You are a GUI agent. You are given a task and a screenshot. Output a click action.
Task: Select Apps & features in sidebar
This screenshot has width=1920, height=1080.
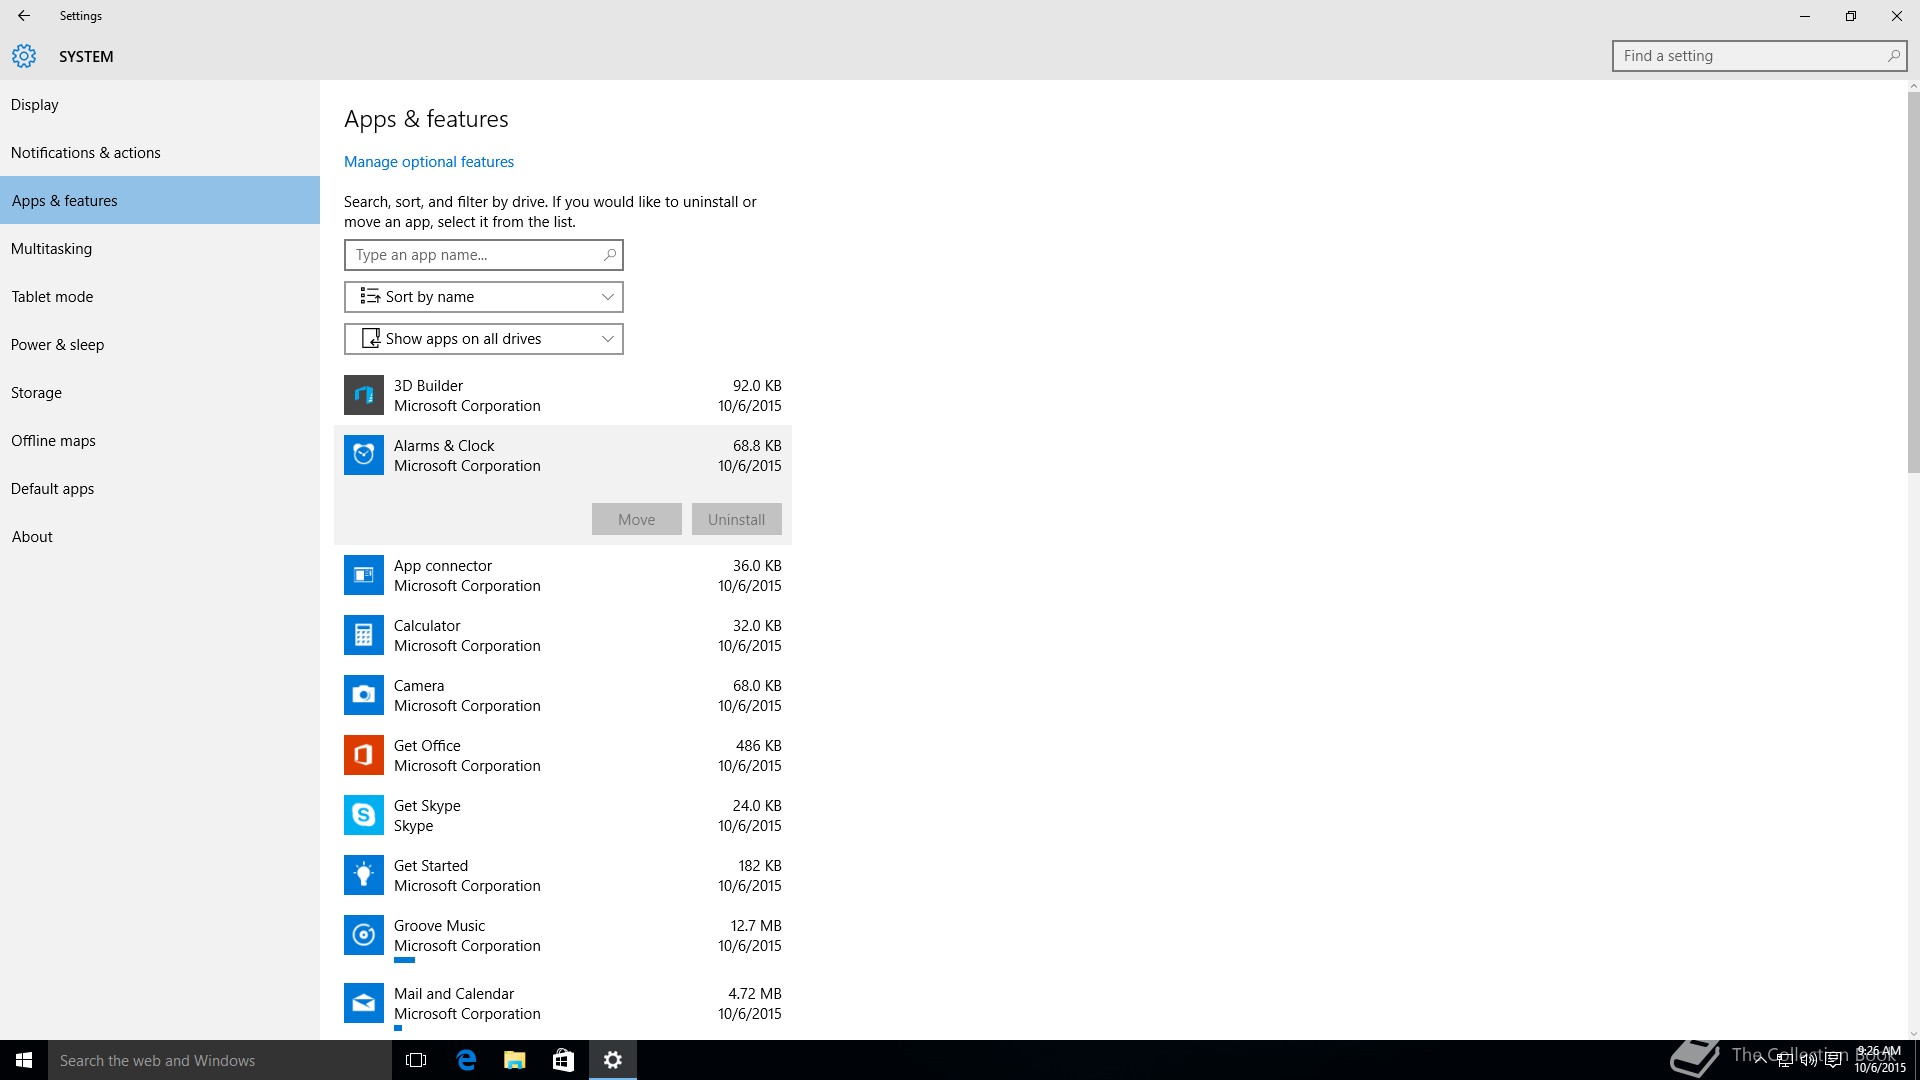pyautogui.click(x=160, y=201)
